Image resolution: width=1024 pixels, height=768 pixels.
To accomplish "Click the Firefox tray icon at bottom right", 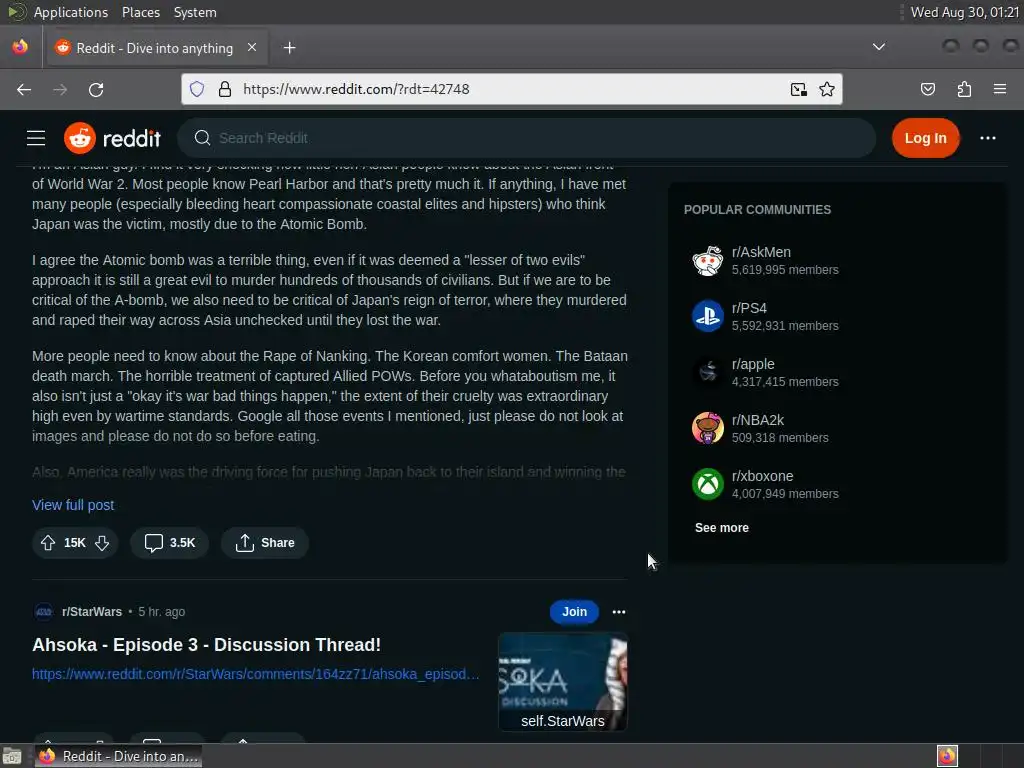I will tap(947, 756).
